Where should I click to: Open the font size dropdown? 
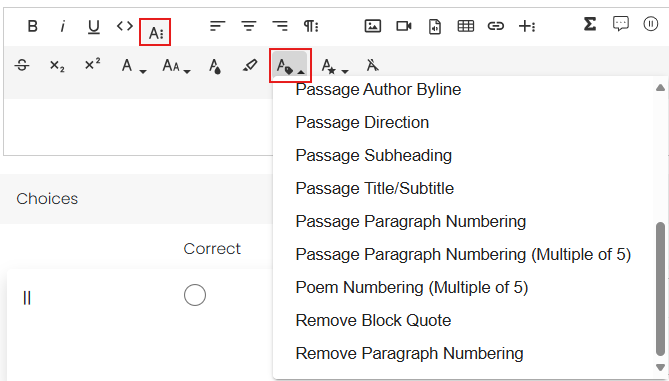(x=176, y=66)
